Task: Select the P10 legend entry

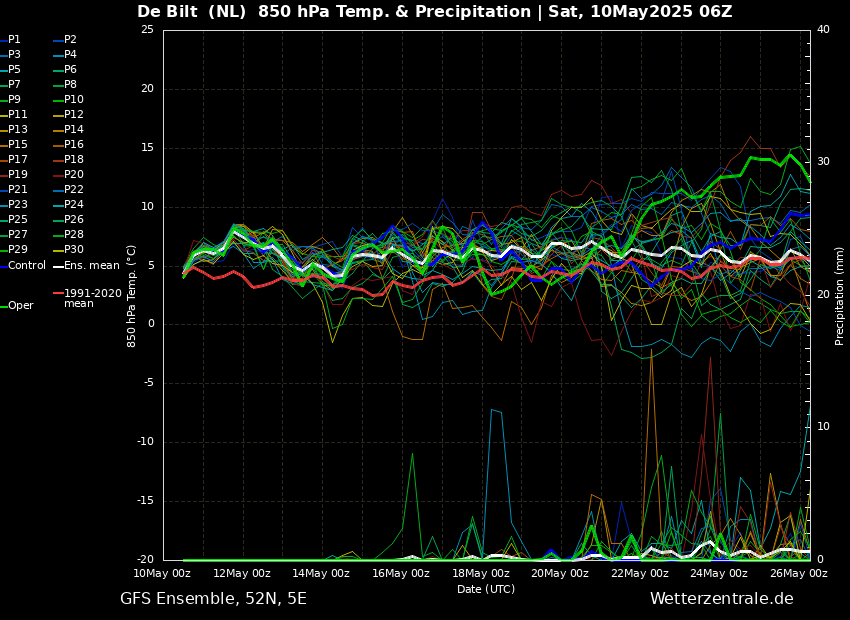Action: pyautogui.click(x=74, y=100)
